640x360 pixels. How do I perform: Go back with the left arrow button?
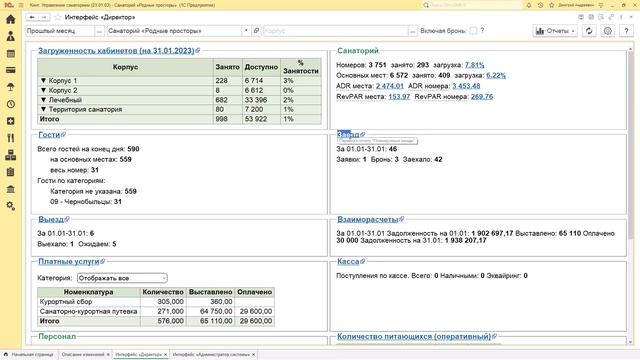point(32,17)
